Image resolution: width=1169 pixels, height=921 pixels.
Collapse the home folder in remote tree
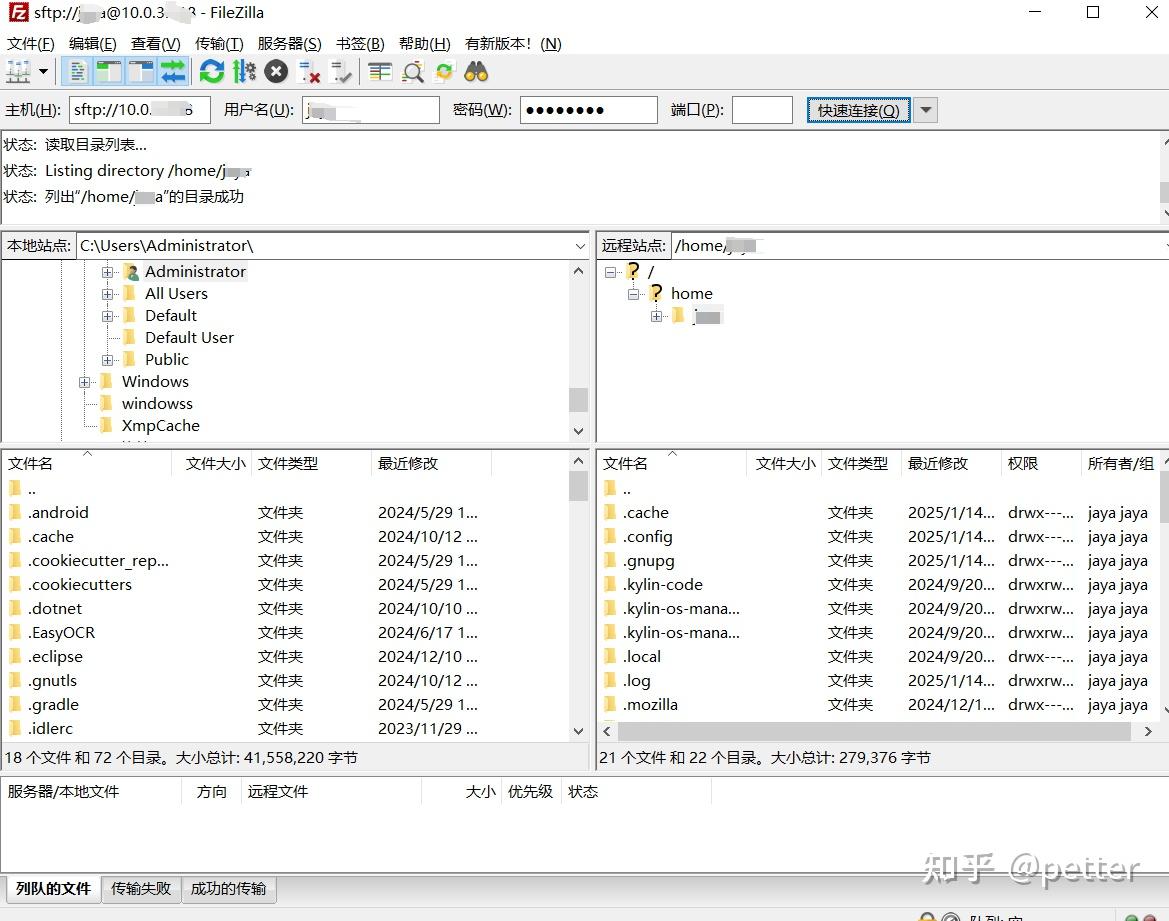[633, 293]
